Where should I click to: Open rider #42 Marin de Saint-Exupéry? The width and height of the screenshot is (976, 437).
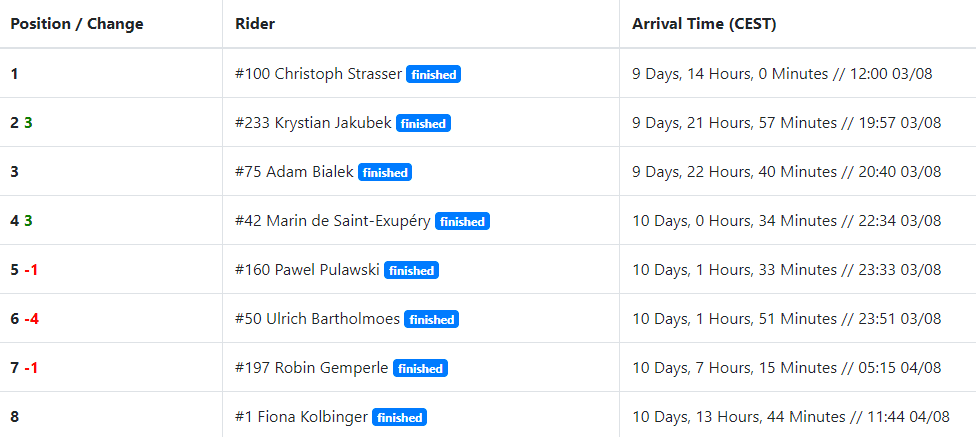[x=332, y=221]
